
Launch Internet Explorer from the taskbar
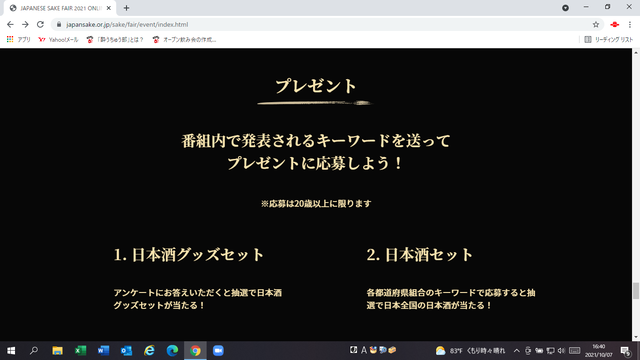pos(149,351)
